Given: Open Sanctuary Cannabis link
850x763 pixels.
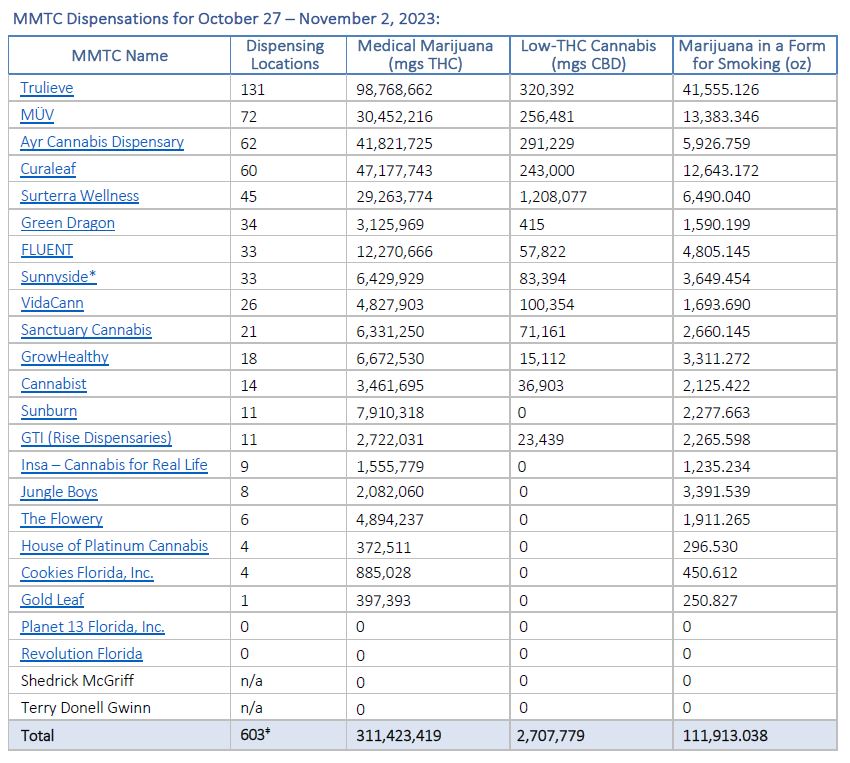Looking at the screenshot, I should (86, 330).
